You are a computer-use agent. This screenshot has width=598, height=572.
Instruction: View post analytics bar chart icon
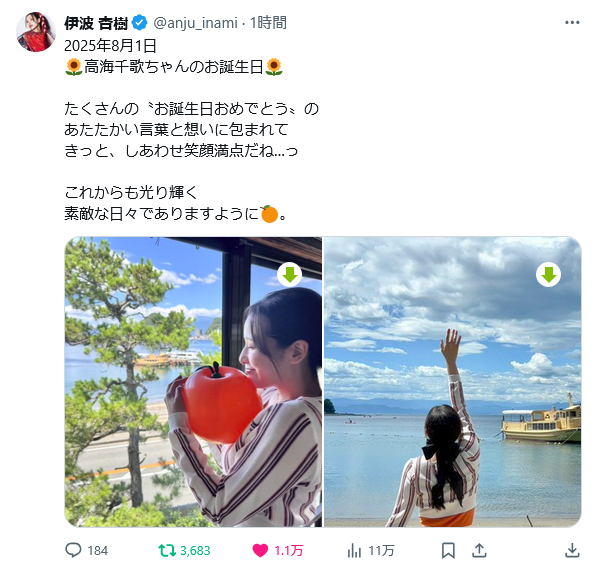click(x=354, y=551)
